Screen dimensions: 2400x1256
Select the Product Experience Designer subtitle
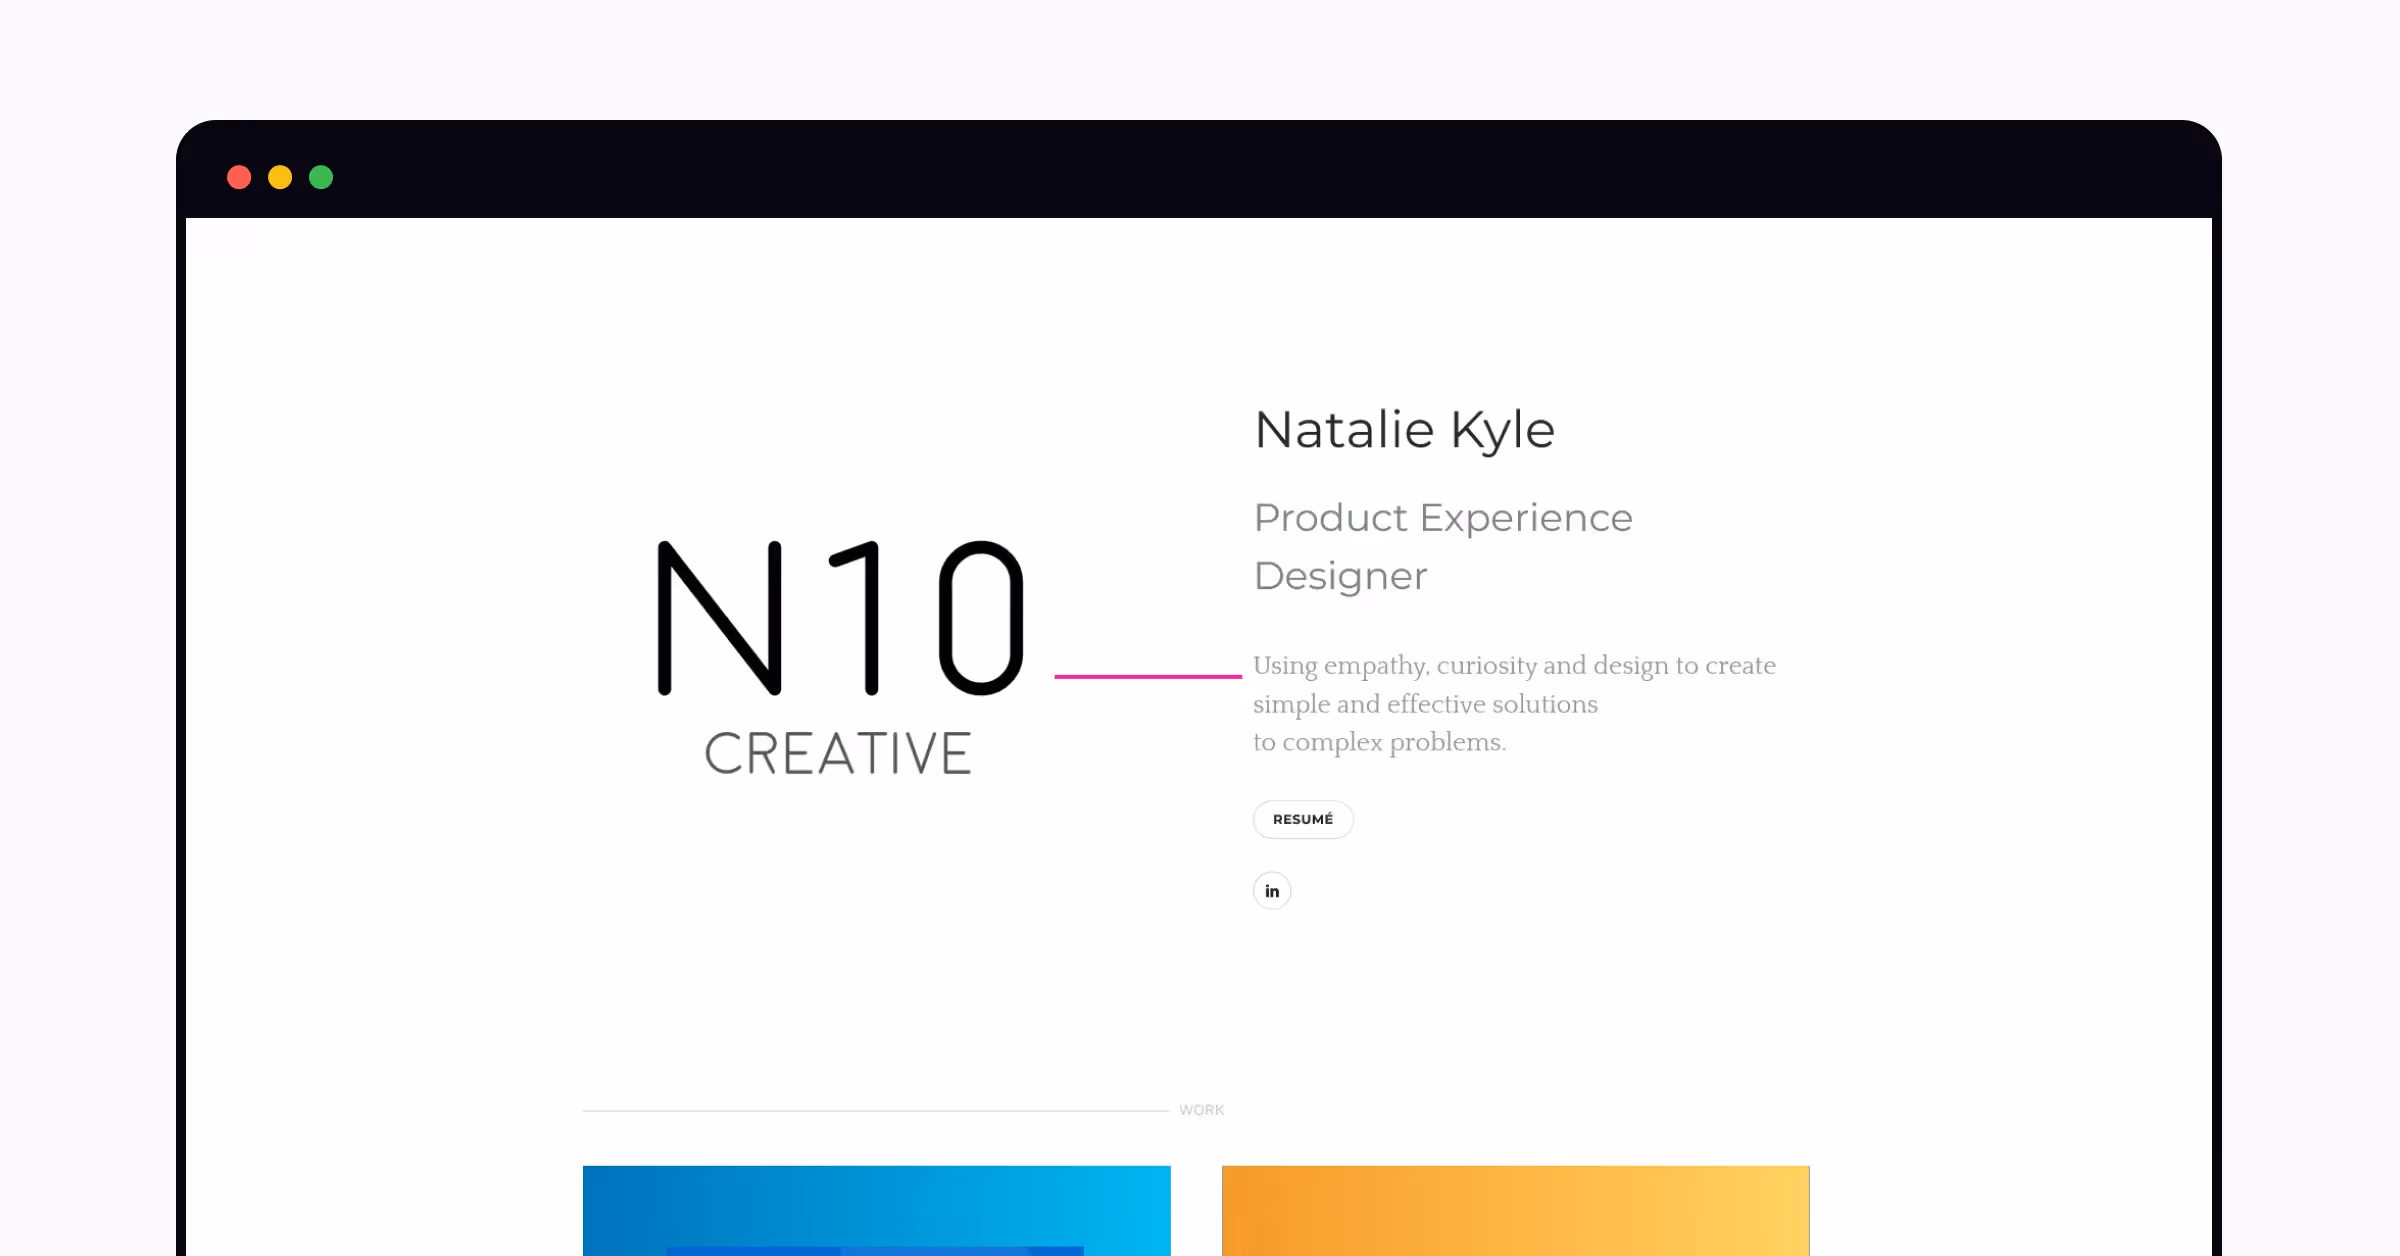[1443, 545]
